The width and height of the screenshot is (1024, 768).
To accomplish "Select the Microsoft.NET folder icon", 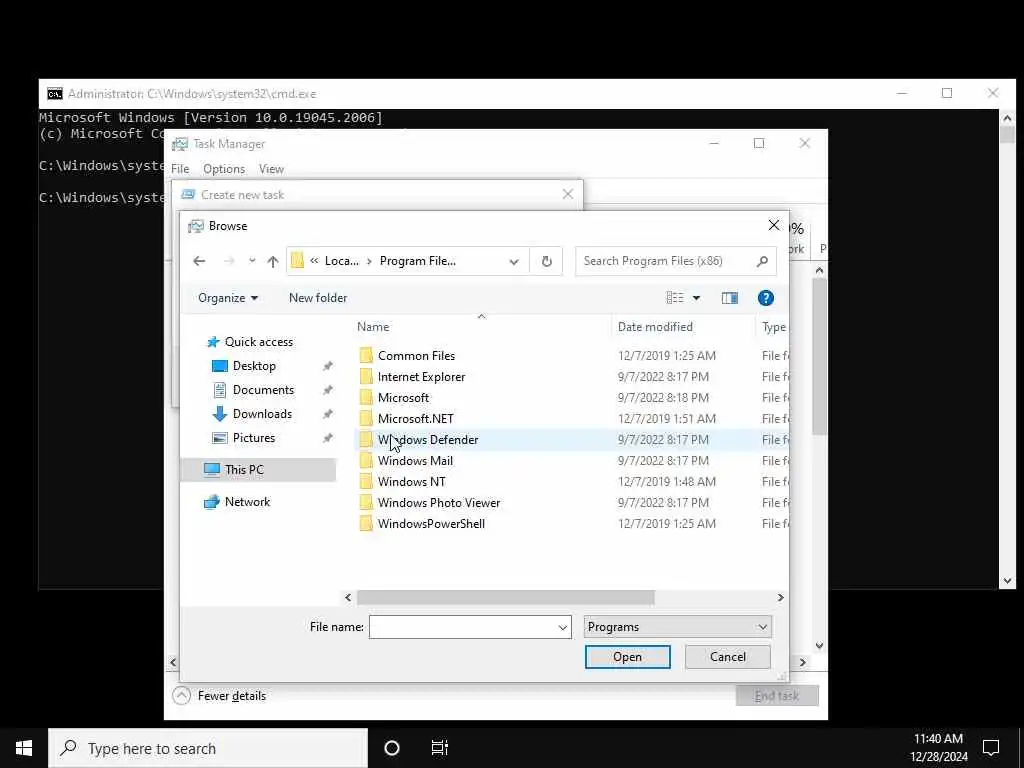I will (x=366, y=419).
